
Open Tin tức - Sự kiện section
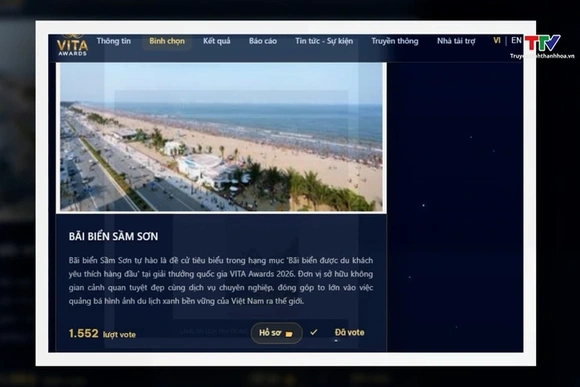coord(324,41)
